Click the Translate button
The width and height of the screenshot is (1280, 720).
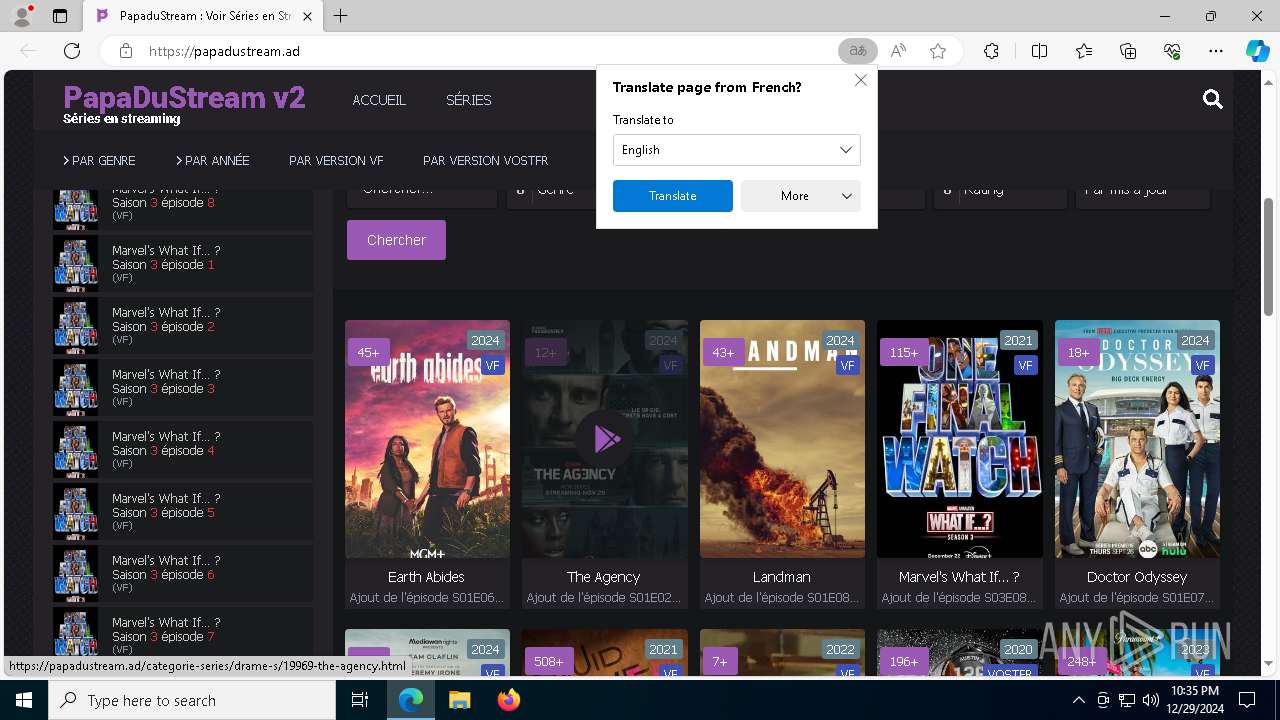point(673,196)
